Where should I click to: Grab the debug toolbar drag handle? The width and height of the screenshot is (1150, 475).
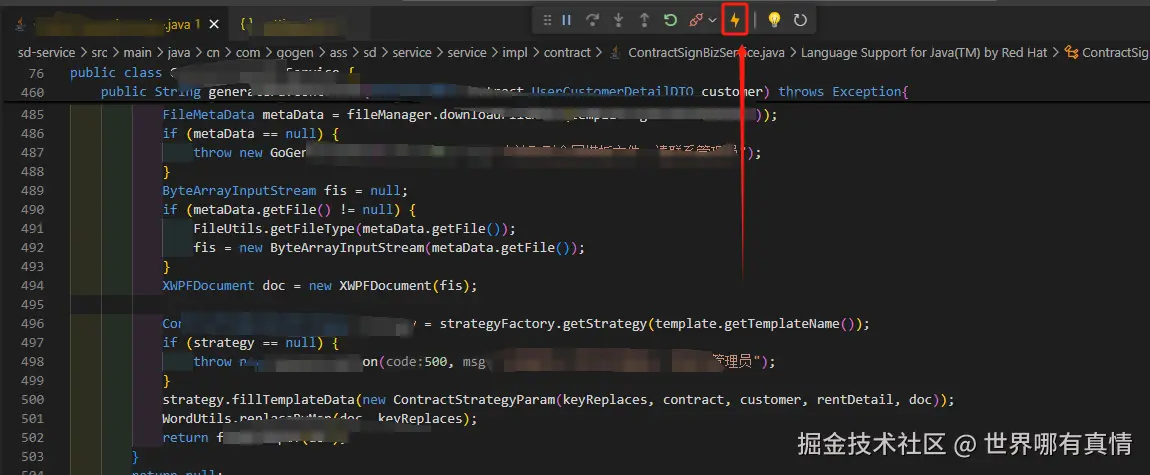point(547,21)
